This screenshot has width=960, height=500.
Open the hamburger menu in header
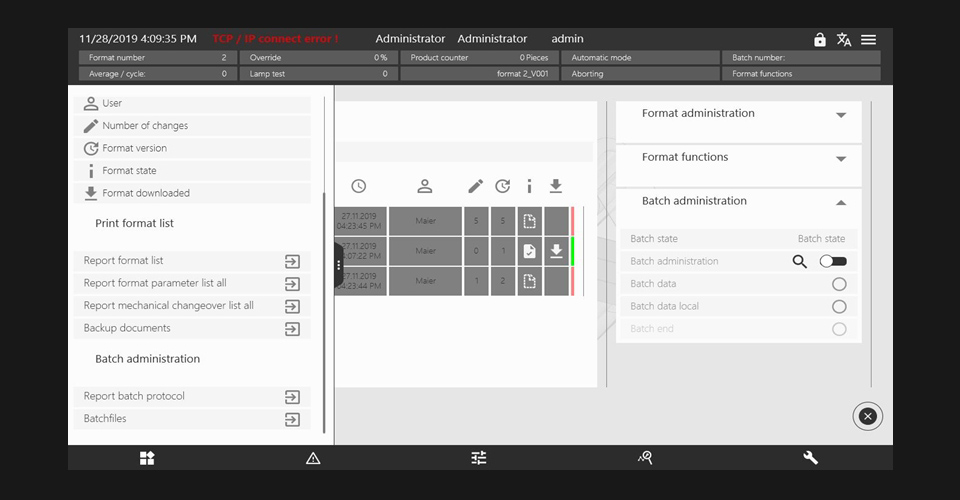point(868,40)
